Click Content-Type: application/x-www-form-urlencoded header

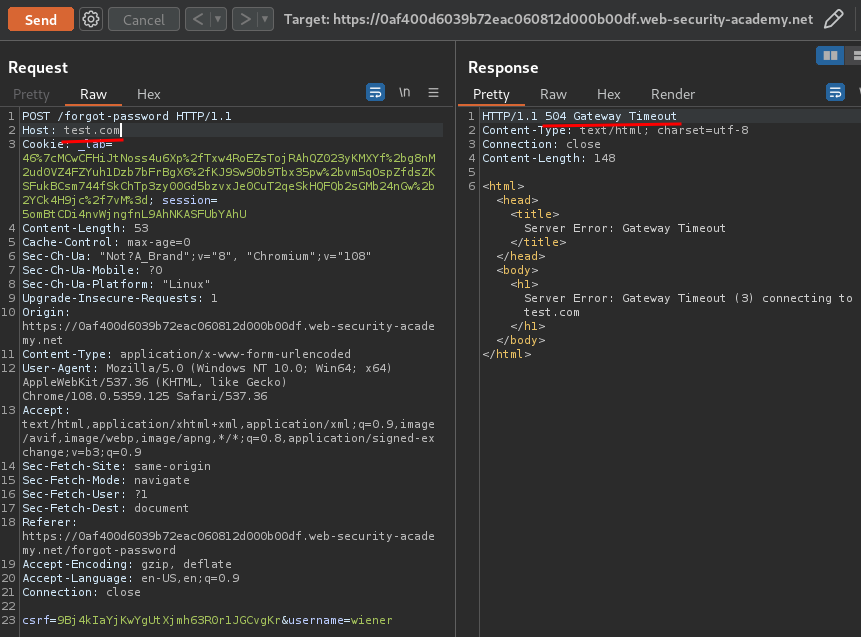tap(186, 354)
